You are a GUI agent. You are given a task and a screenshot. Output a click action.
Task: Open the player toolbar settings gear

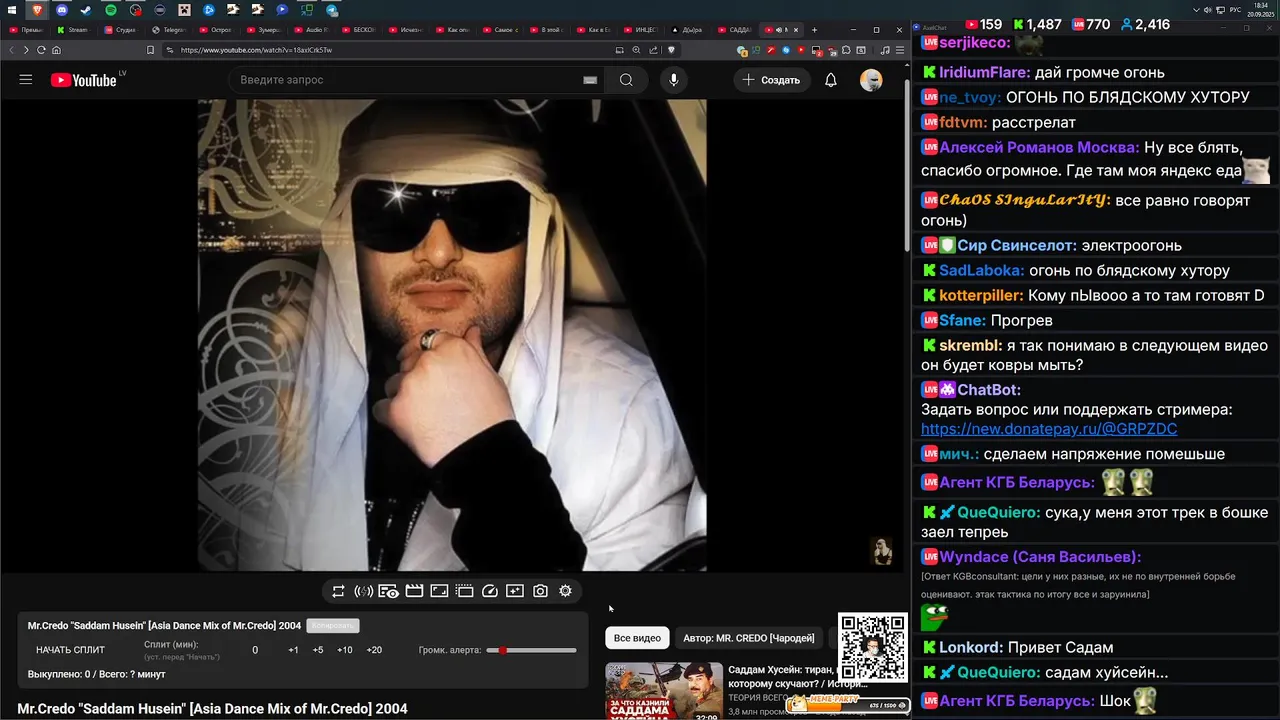click(565, 591)
